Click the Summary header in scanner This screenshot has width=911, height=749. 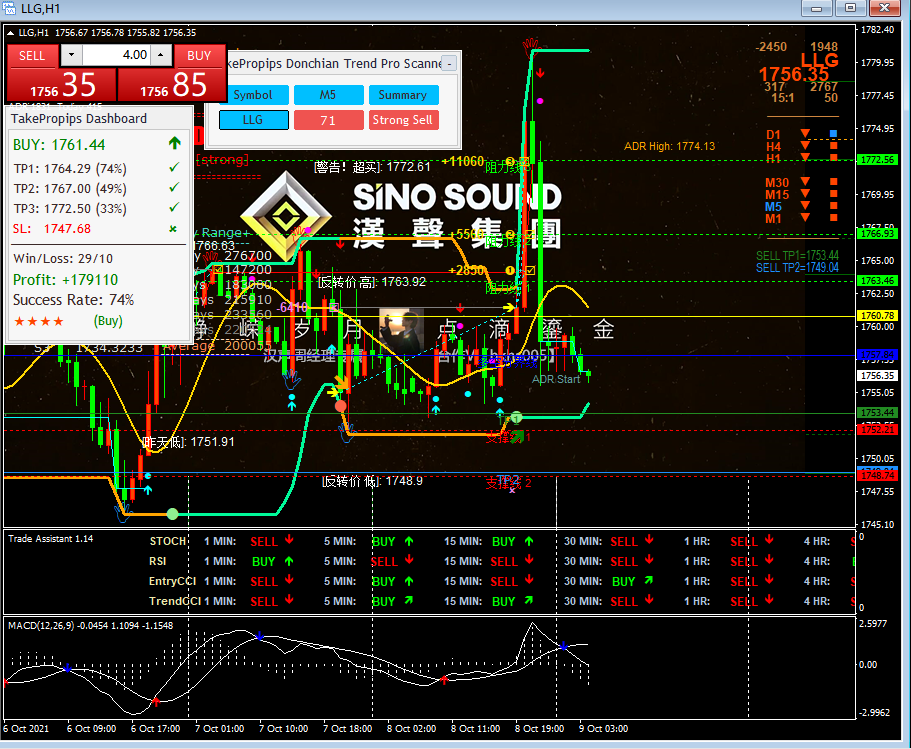[x=403, y=95]
